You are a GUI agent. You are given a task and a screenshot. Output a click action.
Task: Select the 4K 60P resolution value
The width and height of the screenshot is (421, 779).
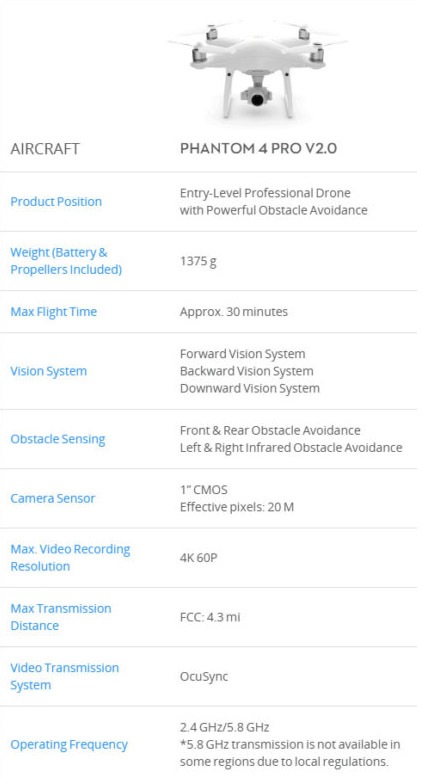click(x=199, y=558)
